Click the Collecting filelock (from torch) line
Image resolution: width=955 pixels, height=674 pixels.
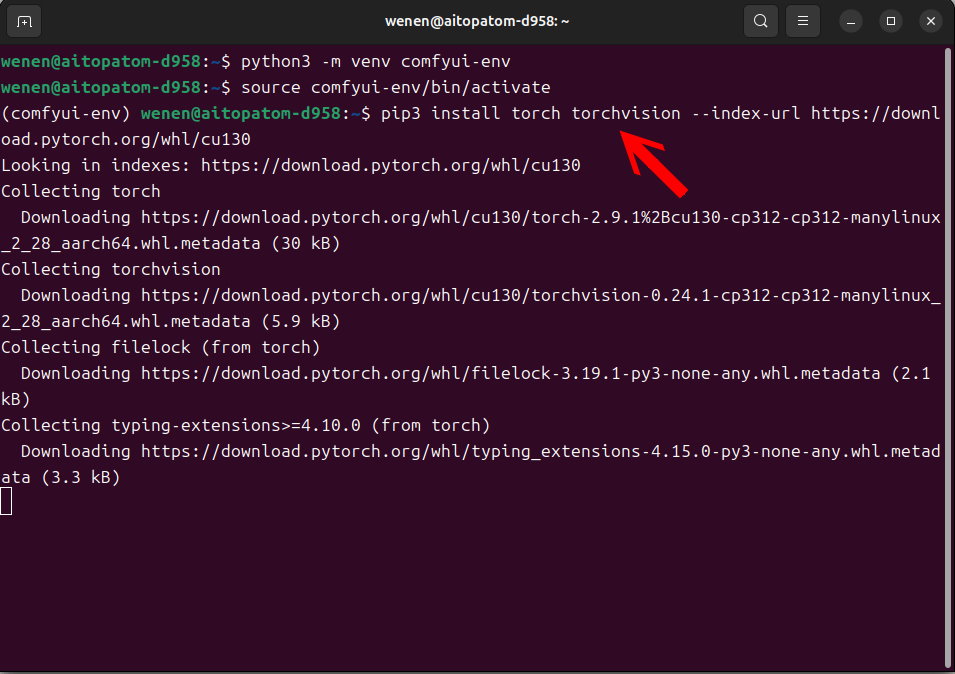(x=160, y=347)
